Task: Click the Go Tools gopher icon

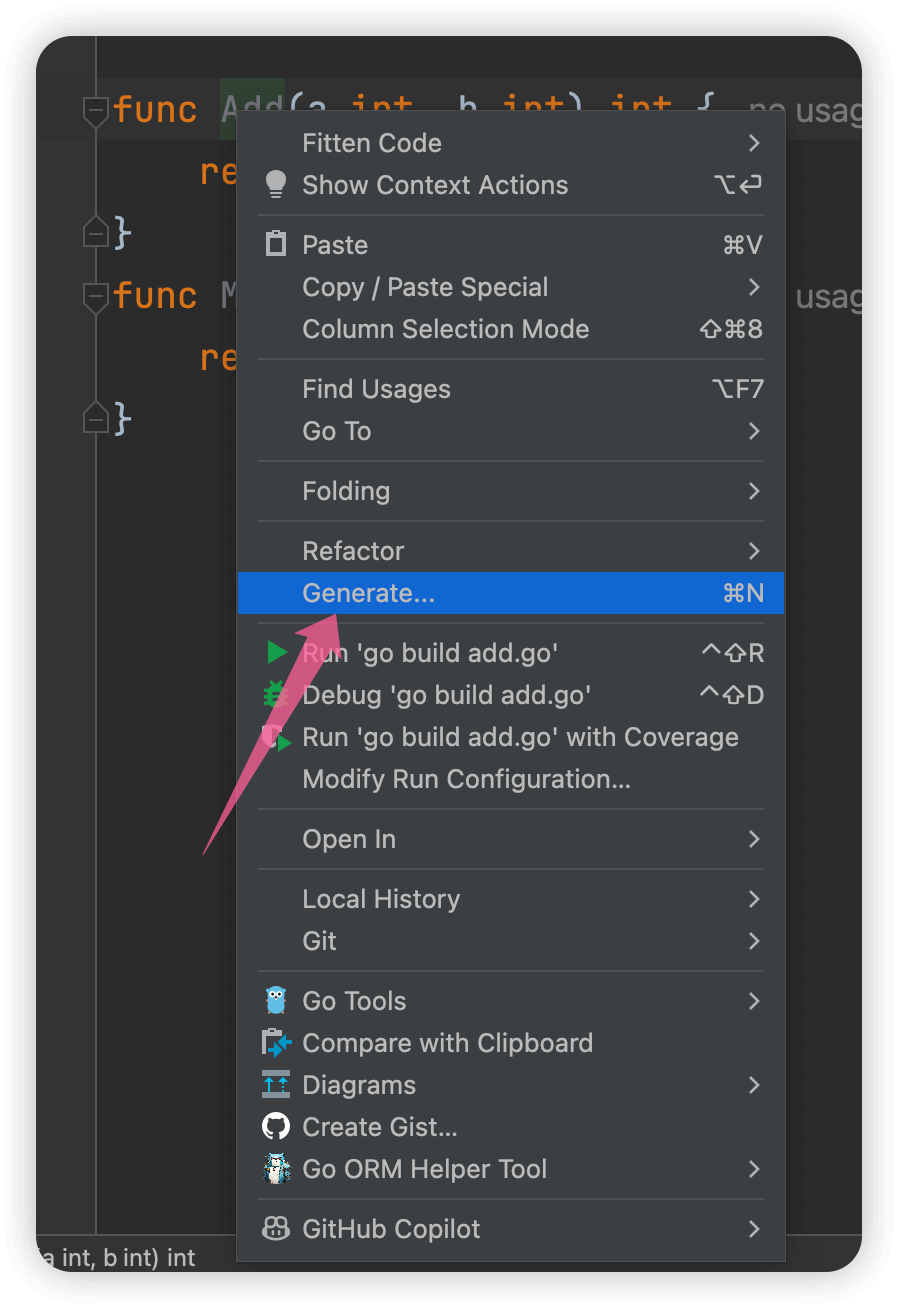Action: (275, 1001)
